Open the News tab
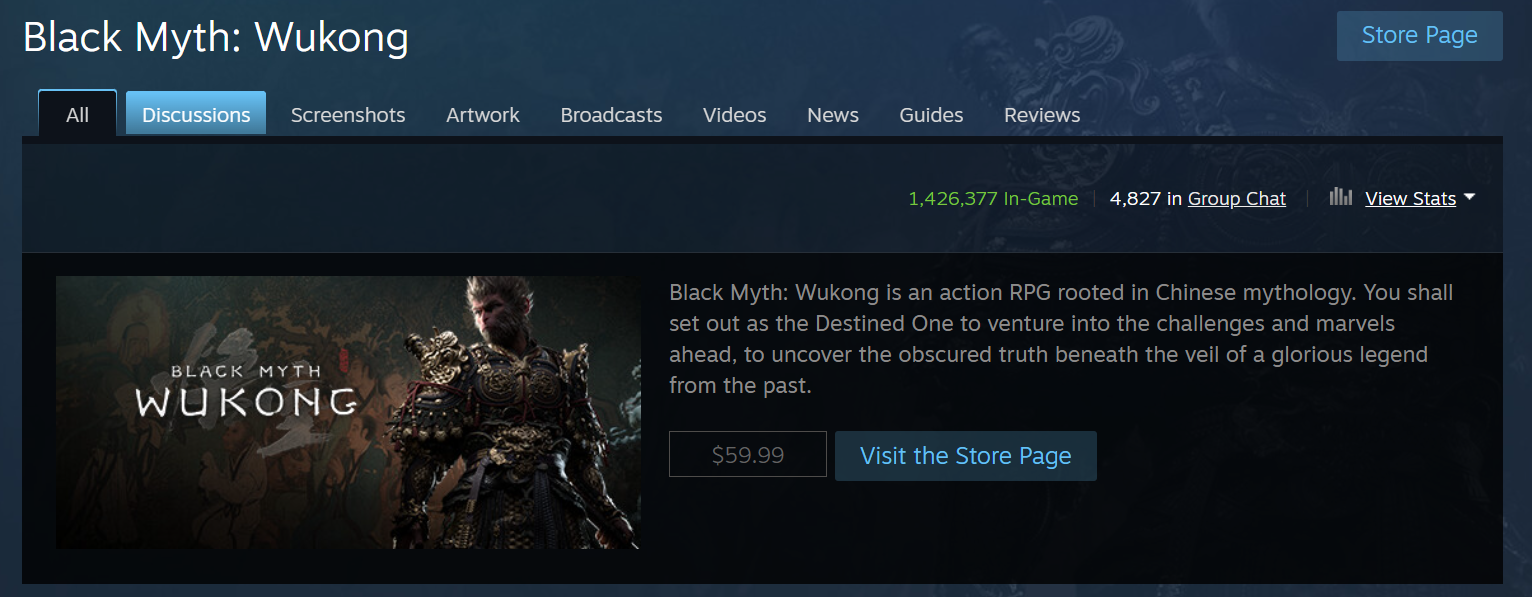Viewport: 1532px width, 597px height. [x=833, y=115]
